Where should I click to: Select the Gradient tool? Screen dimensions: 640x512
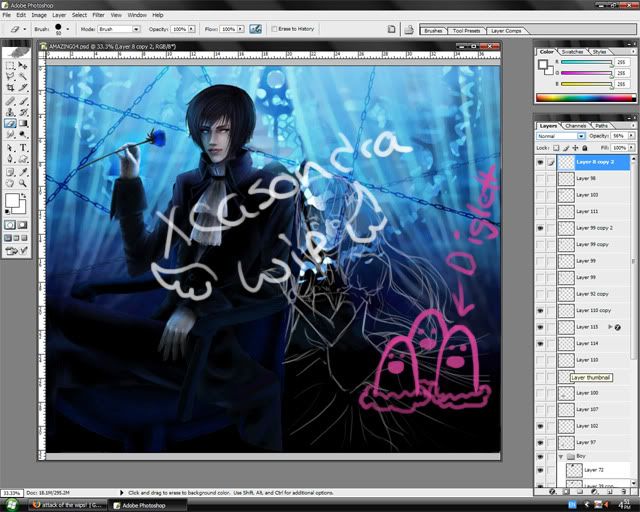(x=23, y=123)
